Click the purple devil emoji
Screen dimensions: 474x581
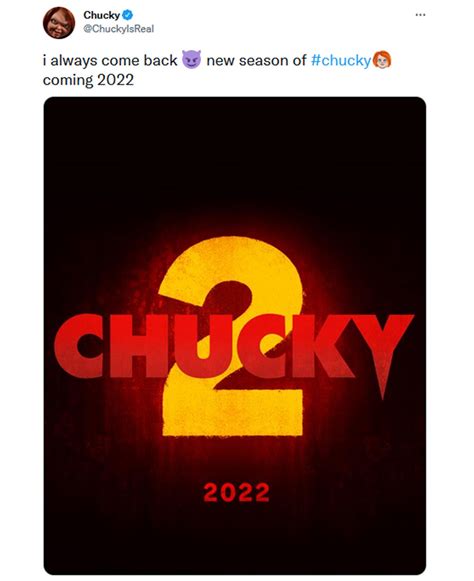191,60
